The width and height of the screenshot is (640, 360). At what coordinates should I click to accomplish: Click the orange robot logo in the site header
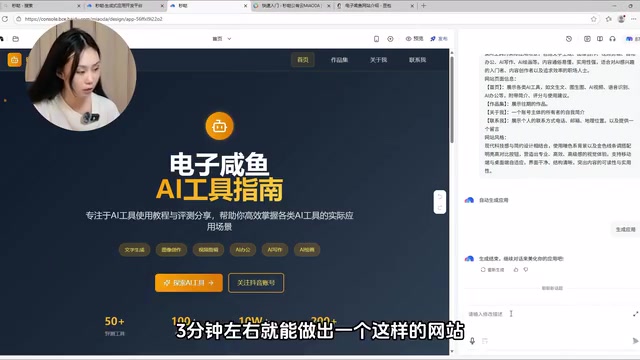[x=14, y=60]
